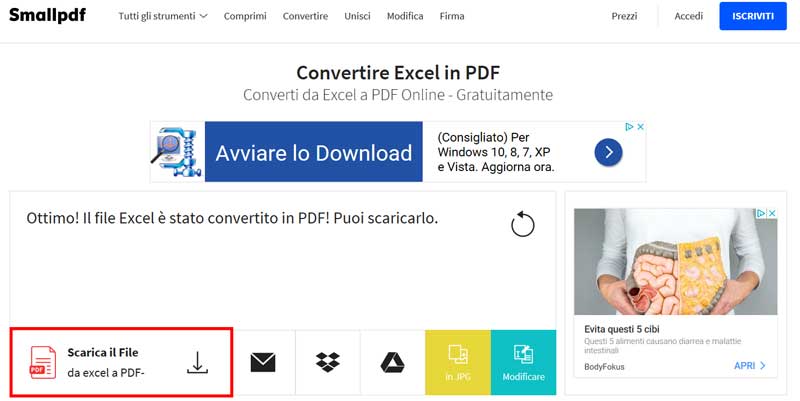Click the (Consigliato) Per Windows ad text
The image size is (800, 401).
pos(496,152)
